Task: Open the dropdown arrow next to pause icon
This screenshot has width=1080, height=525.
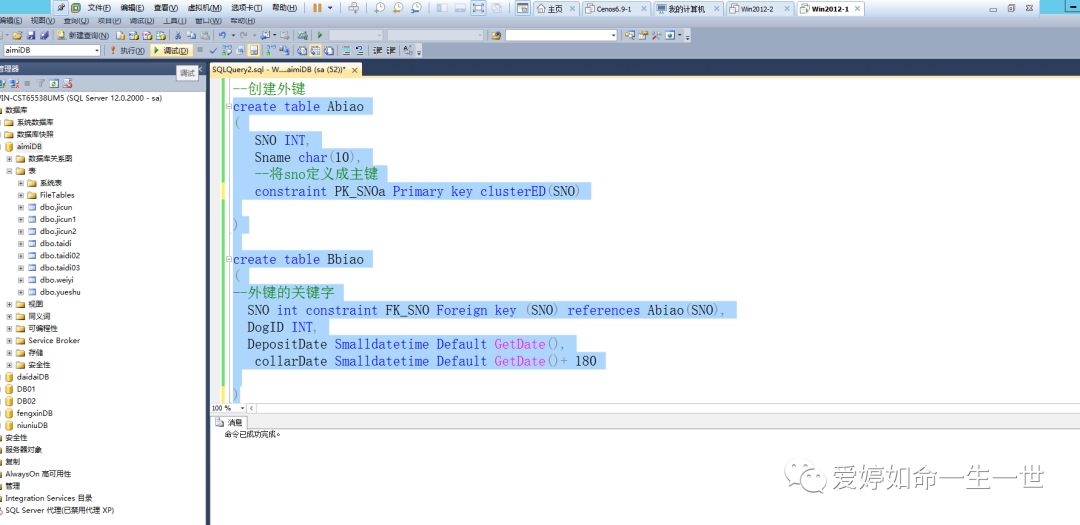Action: point(330,8)
